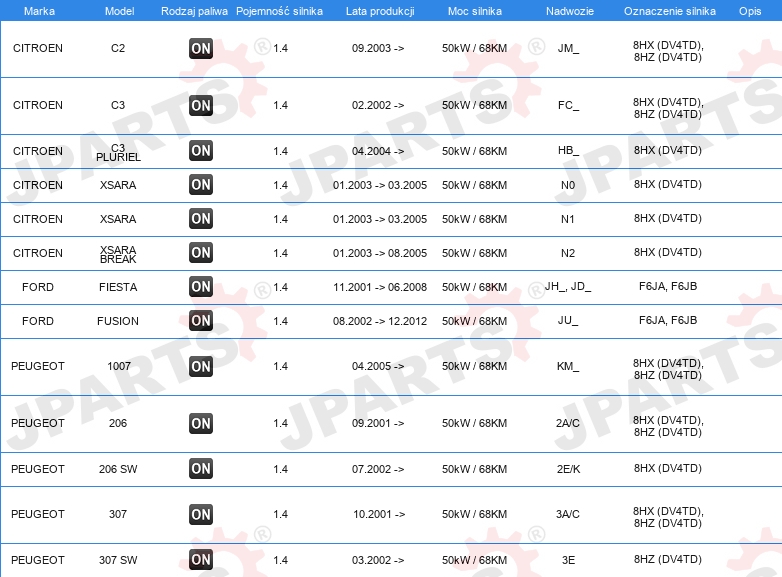The height and width of the screenshot is (577, 782).
Task: Click the Model column header
Action: [x=119, y=11]
